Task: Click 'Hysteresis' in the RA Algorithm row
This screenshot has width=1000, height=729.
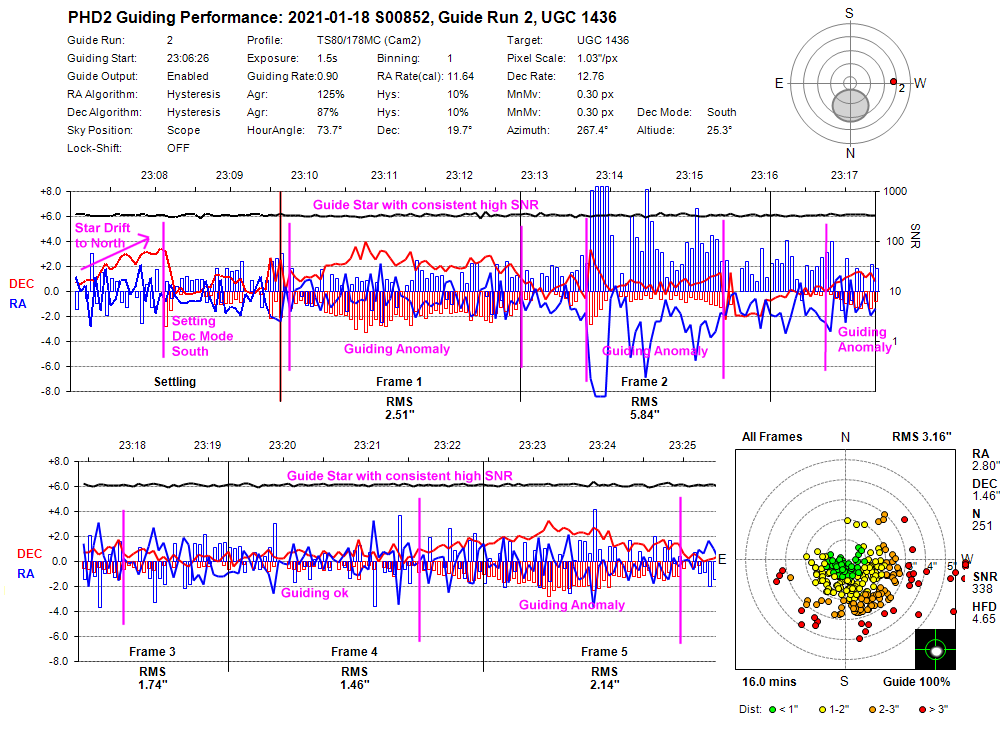Action: pyautogui.click(x=193, y=94)
